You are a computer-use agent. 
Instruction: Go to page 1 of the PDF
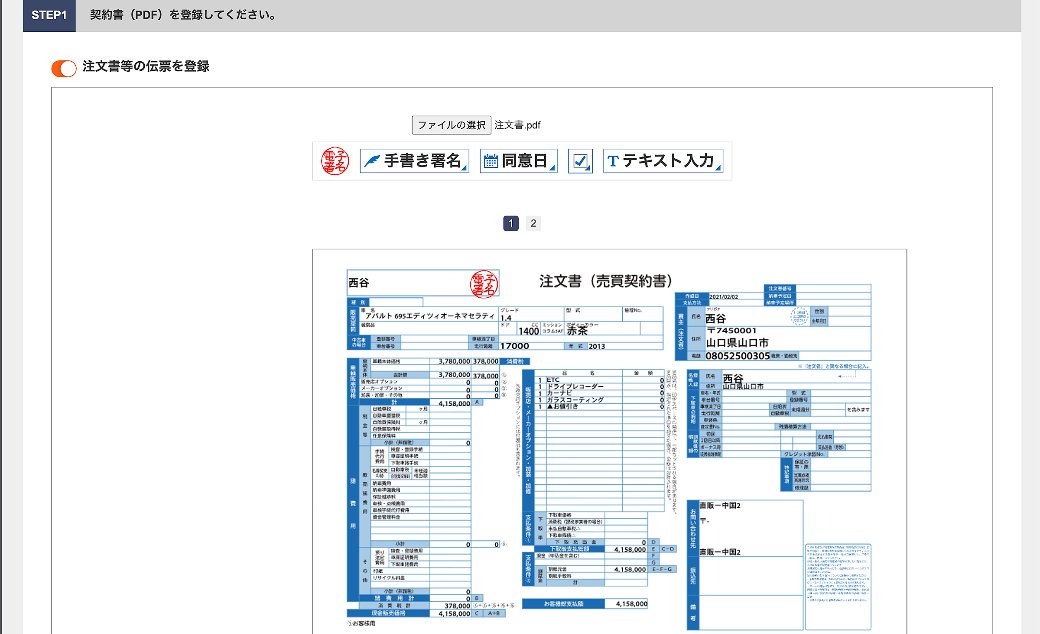click(511, 223)
